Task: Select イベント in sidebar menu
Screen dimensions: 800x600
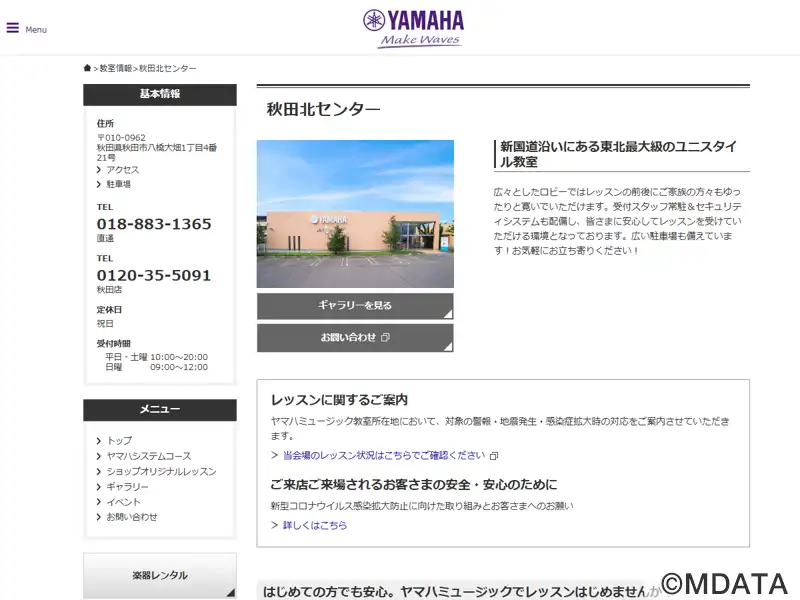Action: click(x=123, y=502)
